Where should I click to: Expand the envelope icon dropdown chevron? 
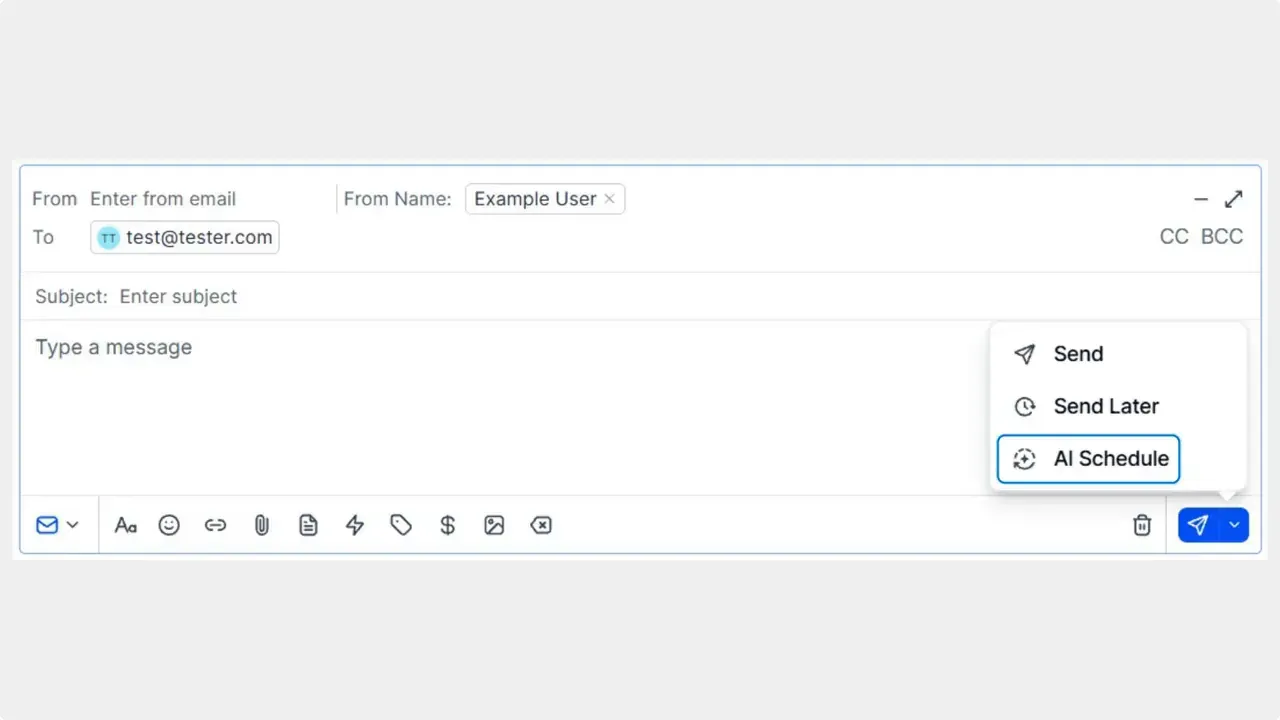71,525
